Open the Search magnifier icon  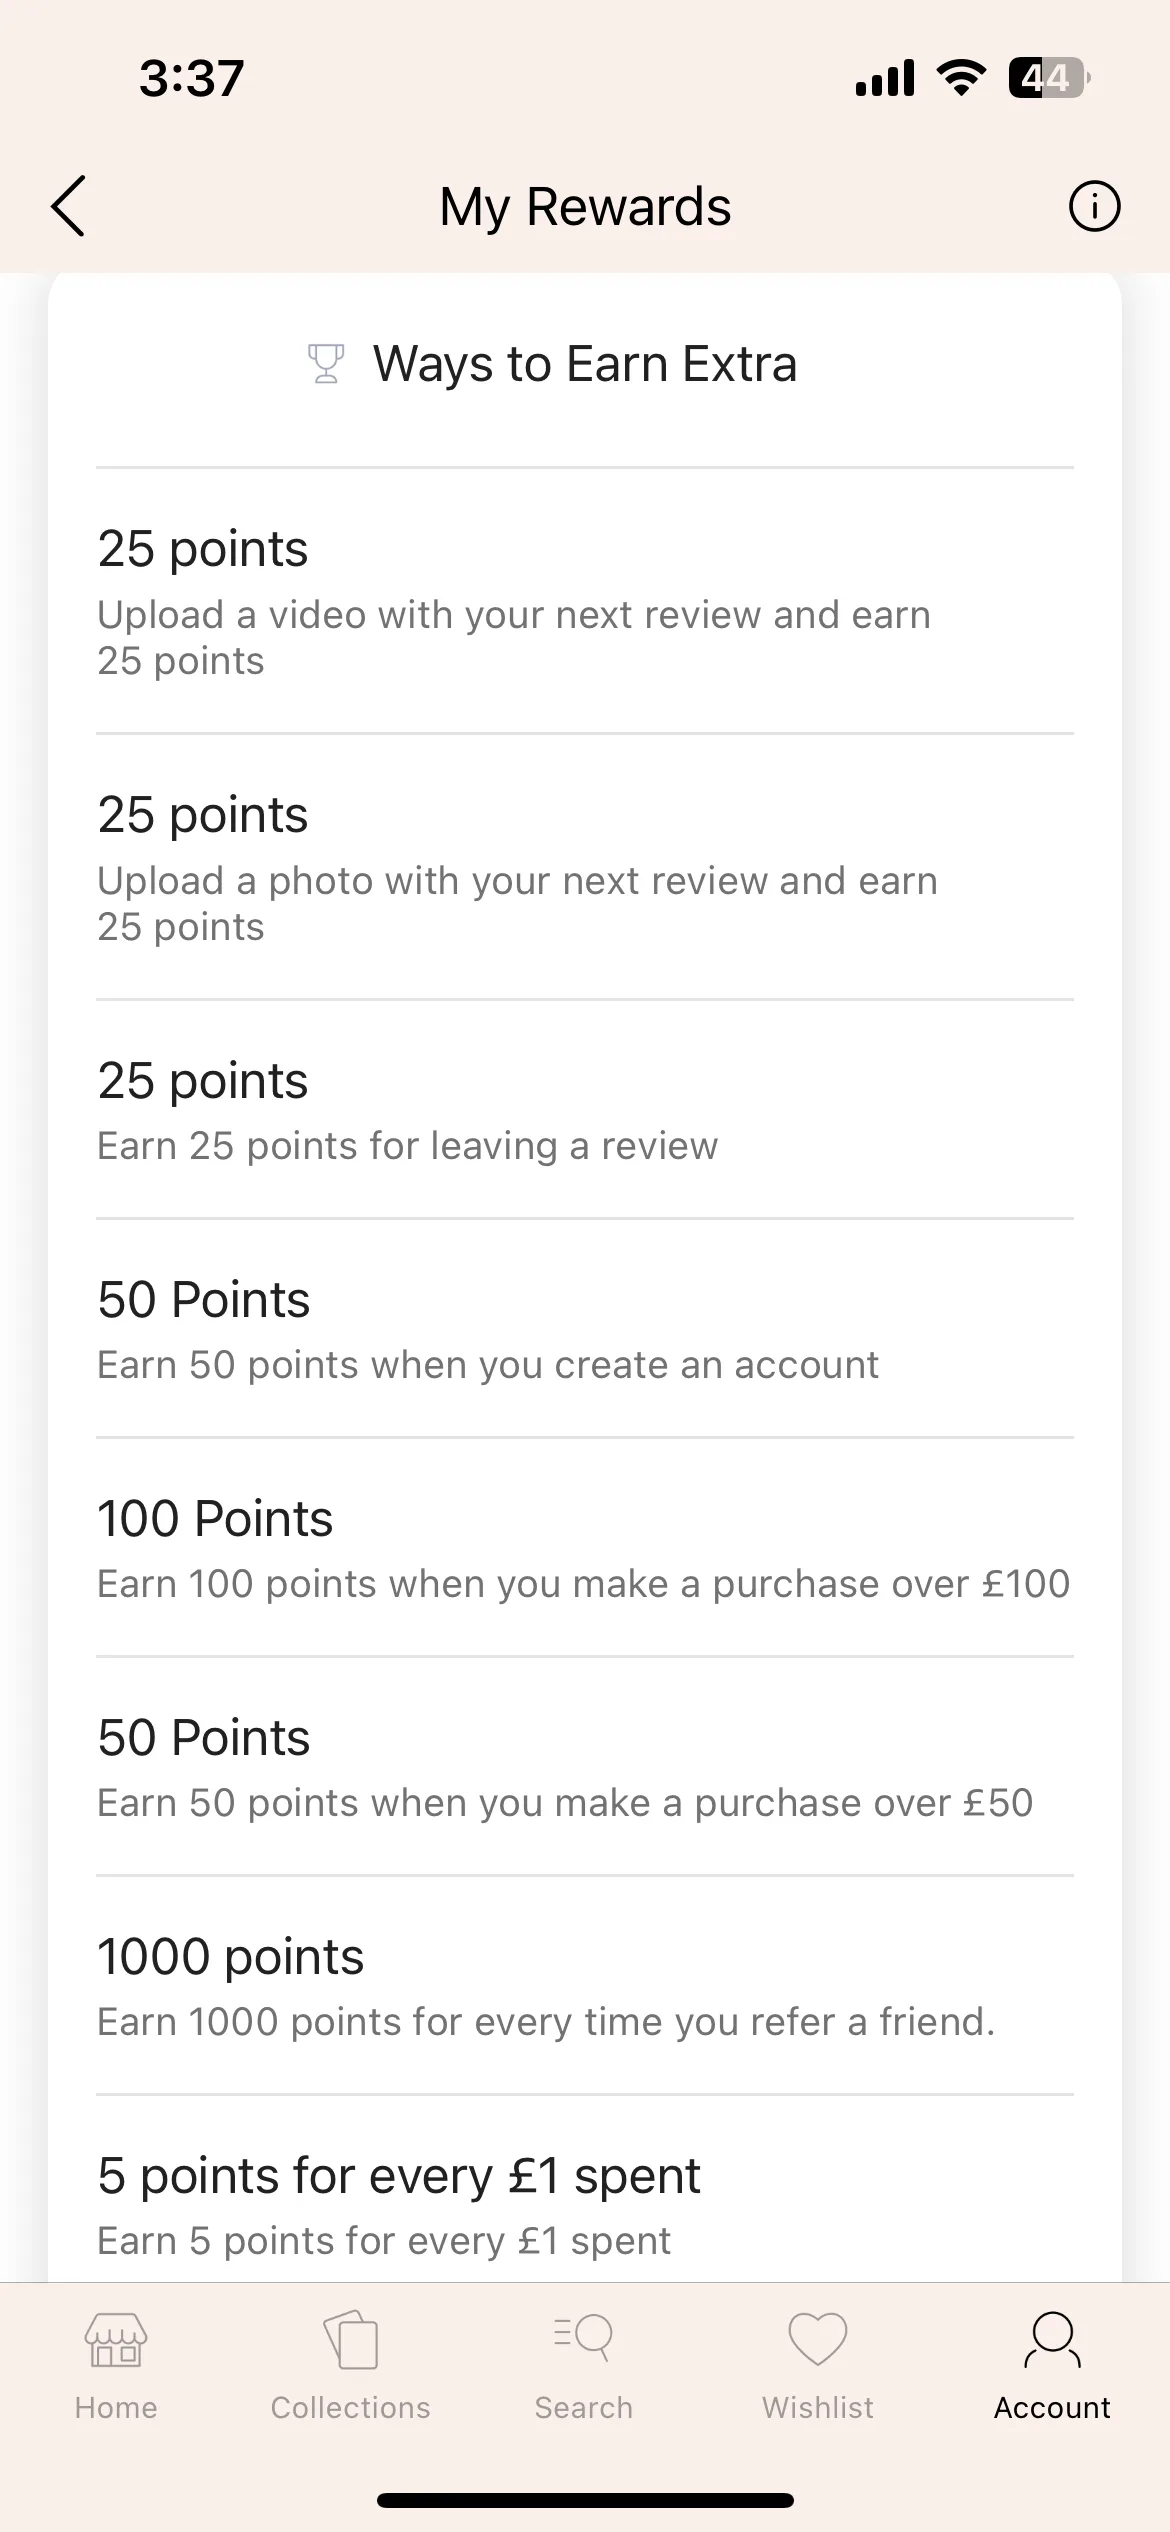(x=584, y=2338)
